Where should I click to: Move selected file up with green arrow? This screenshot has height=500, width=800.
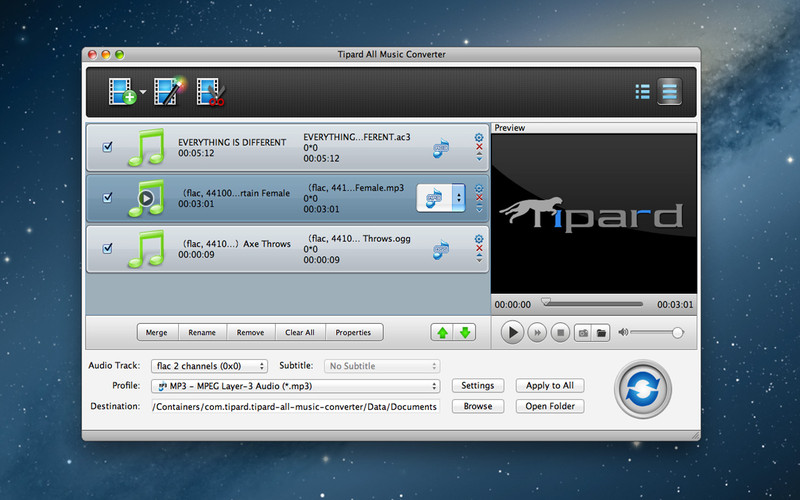[442, 333]
